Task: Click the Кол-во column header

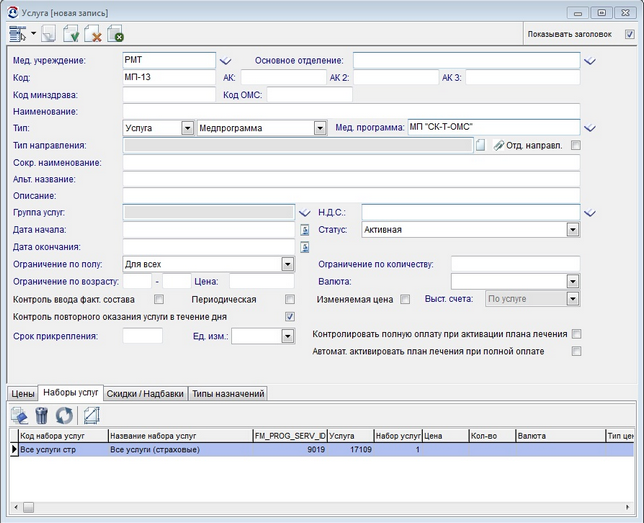Action: (x=492, y=436)
